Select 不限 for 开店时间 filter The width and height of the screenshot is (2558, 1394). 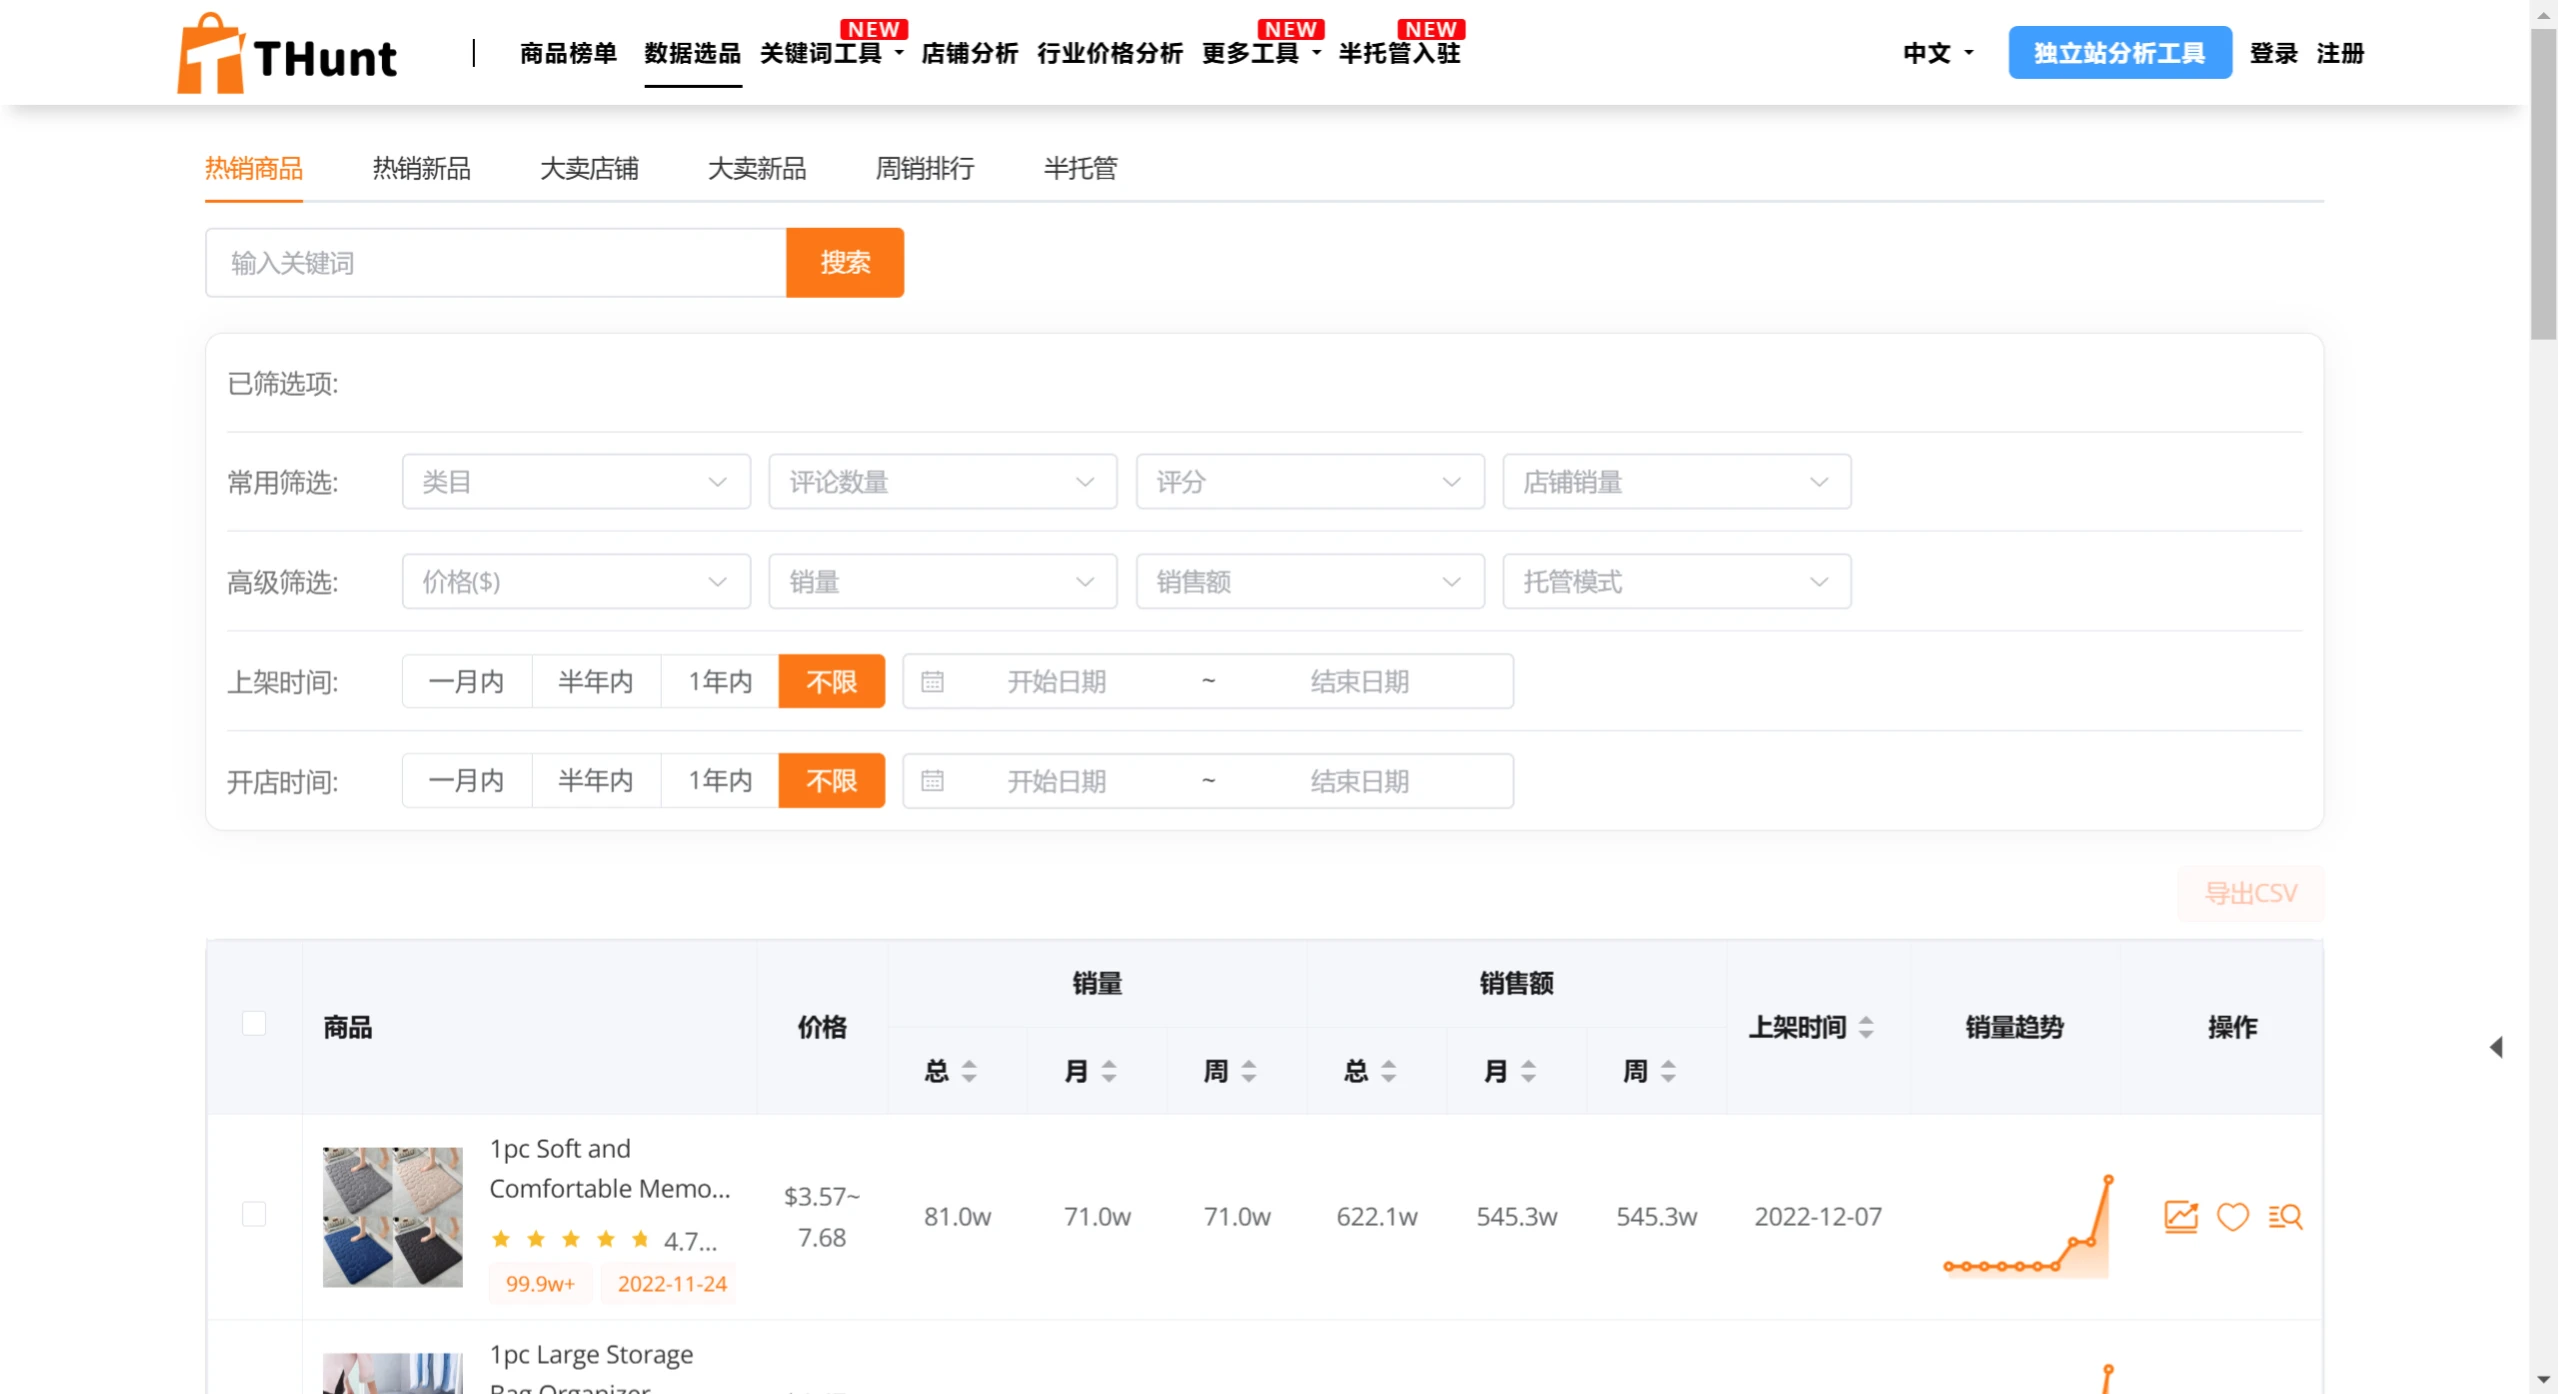click(x=831, y=781)
